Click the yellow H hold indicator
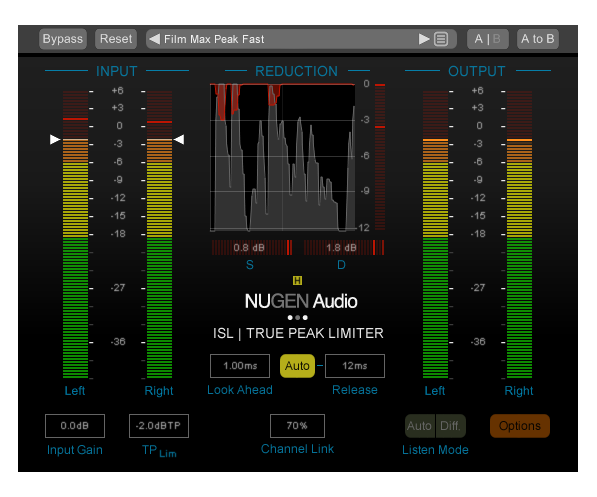 (297, 281)
